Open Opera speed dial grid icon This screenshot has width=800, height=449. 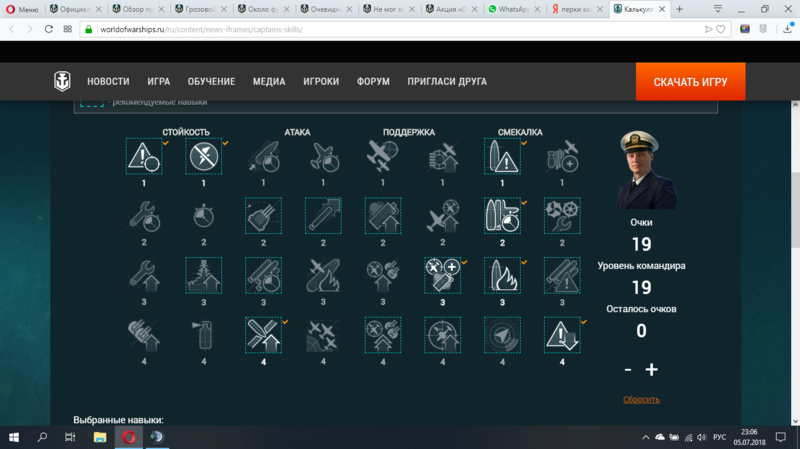click(x=67, y=29)
